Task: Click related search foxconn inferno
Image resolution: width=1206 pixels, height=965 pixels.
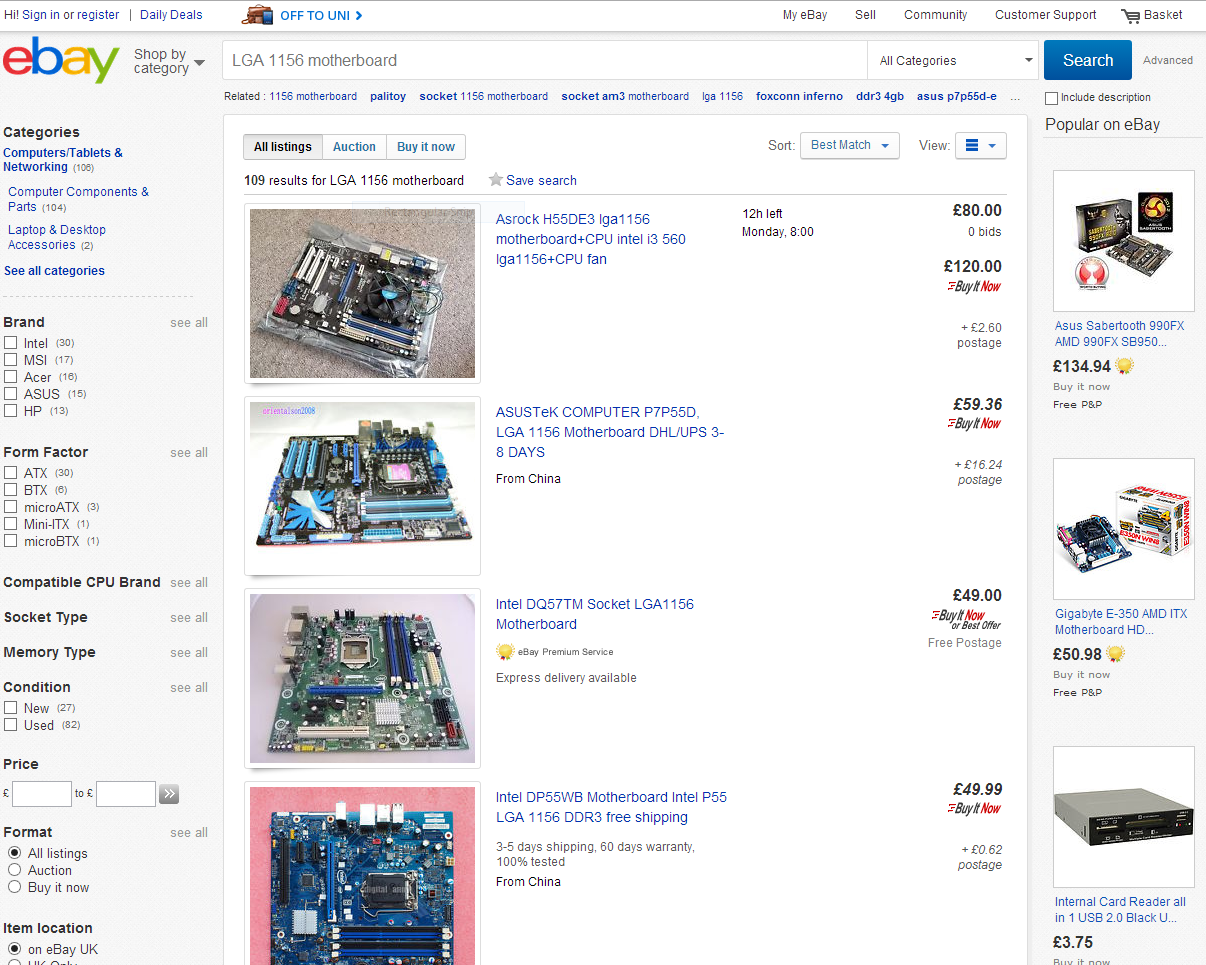Action: pyautogui.click(x=799, y=97)
